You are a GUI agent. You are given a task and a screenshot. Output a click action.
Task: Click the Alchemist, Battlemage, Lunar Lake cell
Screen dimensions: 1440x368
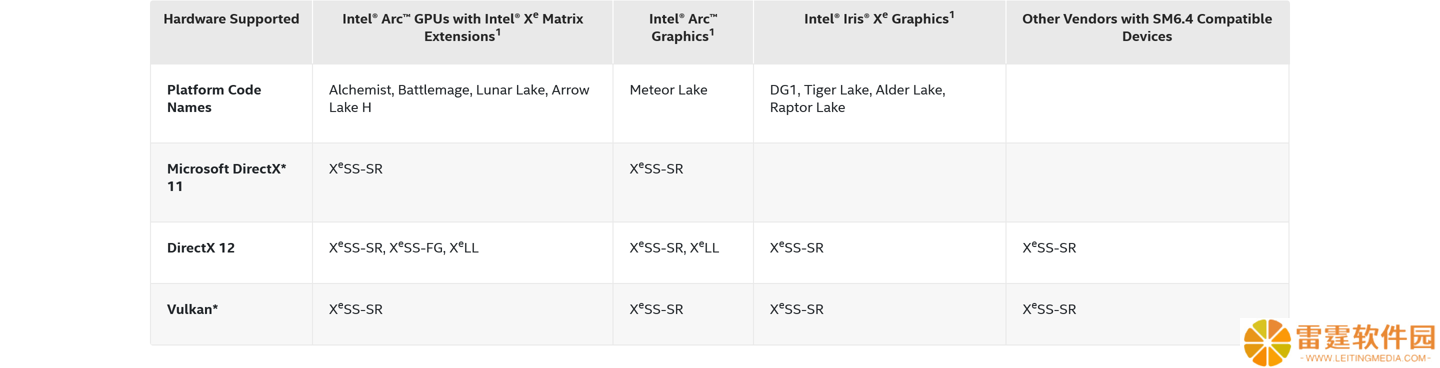point(459,98)
